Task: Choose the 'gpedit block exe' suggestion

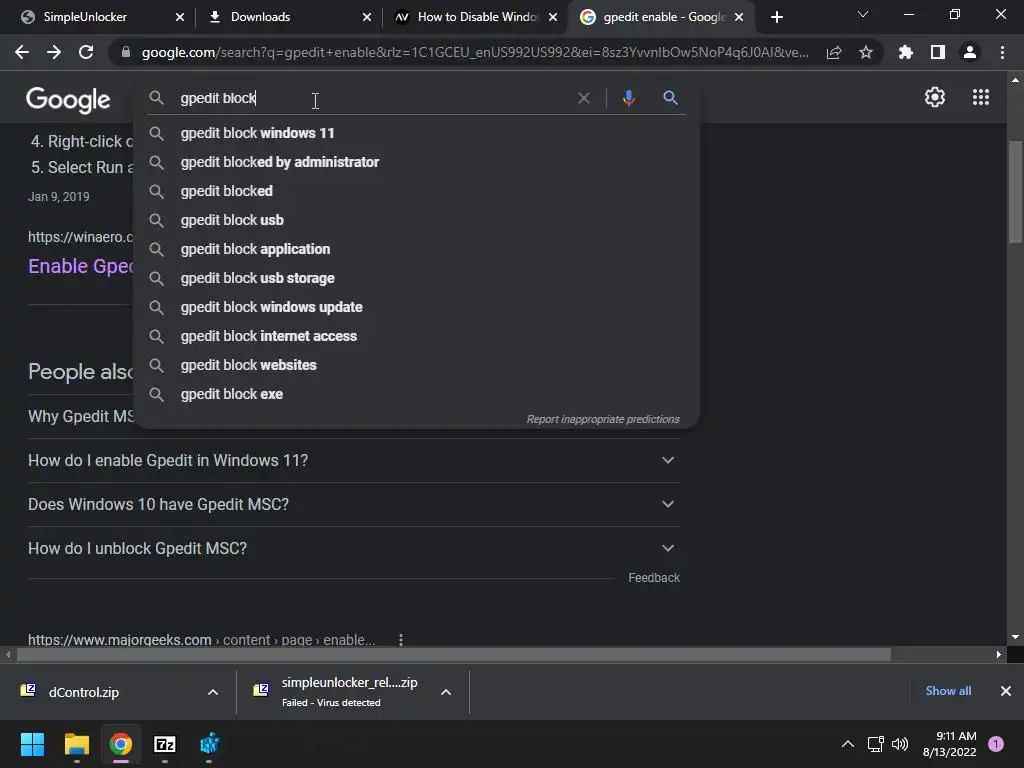Action: tap(416, 394)
